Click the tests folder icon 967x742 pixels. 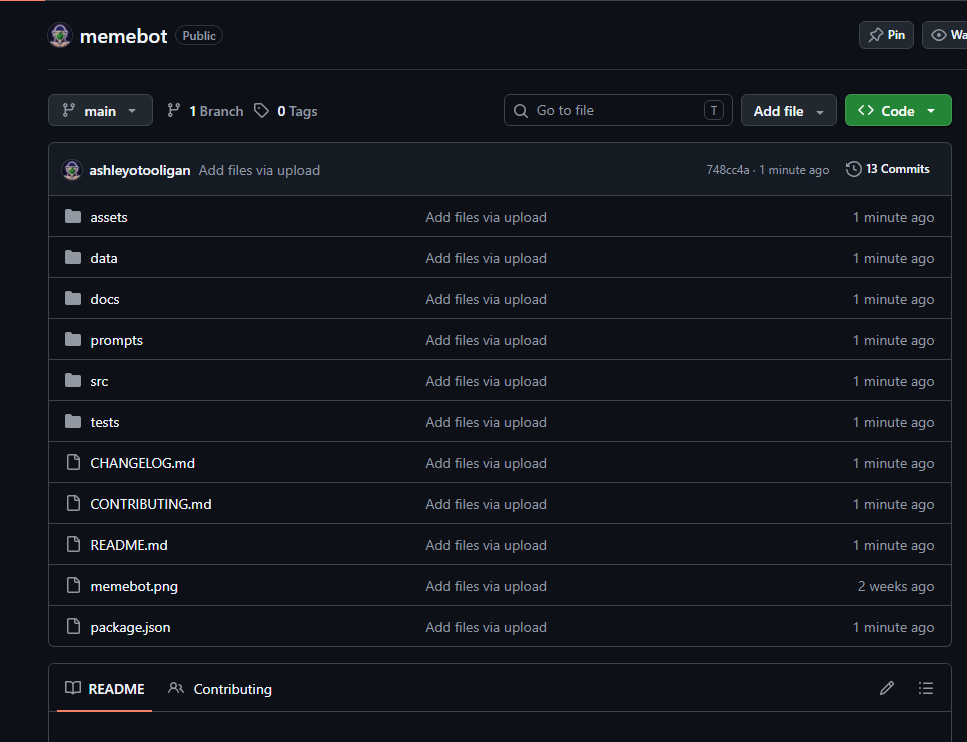coord(73,421)
